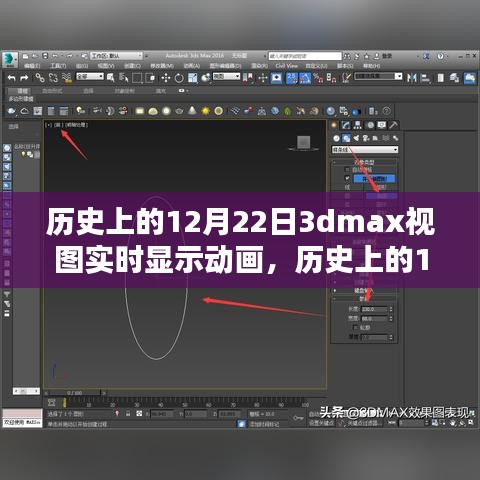
Task: Select the Bind to Space Warp tool
Action: pyautogui.click(x=67, y=78)
